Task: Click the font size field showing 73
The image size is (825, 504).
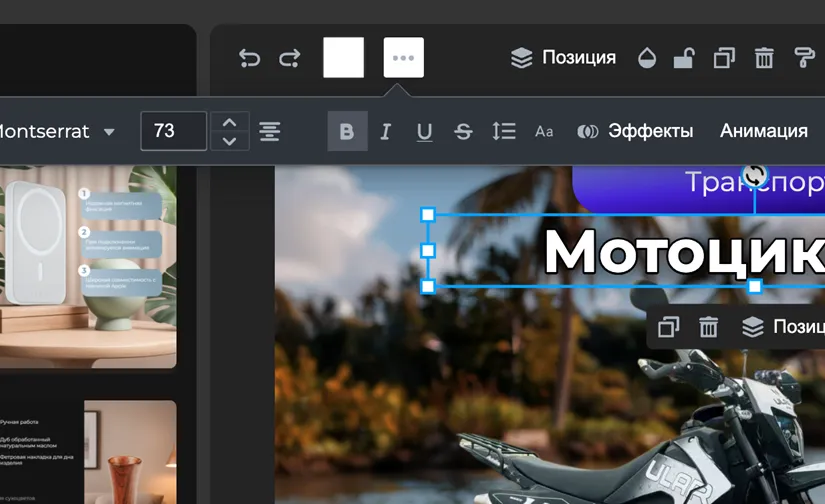Action: pyautogui.click(x=173, y=131)
